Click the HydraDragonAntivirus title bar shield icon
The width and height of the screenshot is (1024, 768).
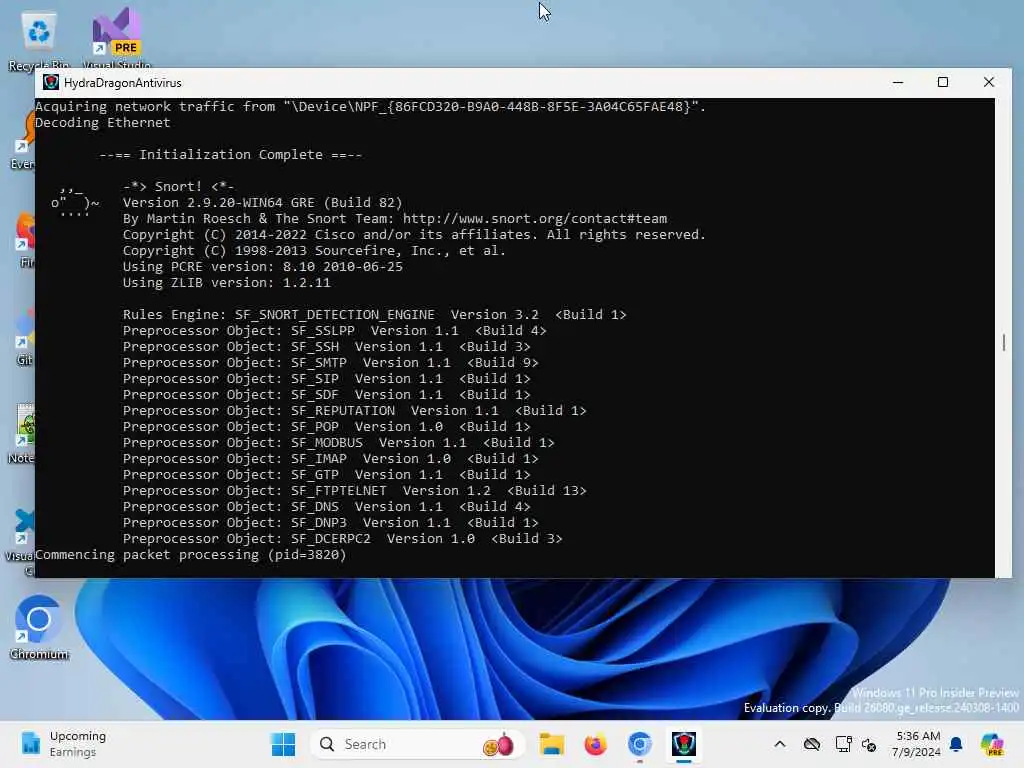tap(51, 82)
